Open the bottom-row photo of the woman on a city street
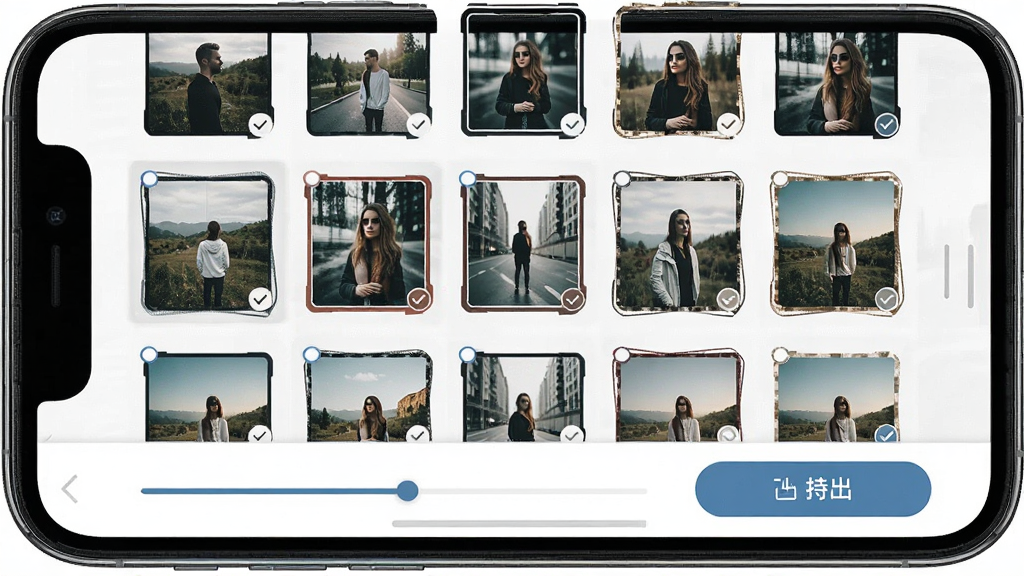 (523, 397)
